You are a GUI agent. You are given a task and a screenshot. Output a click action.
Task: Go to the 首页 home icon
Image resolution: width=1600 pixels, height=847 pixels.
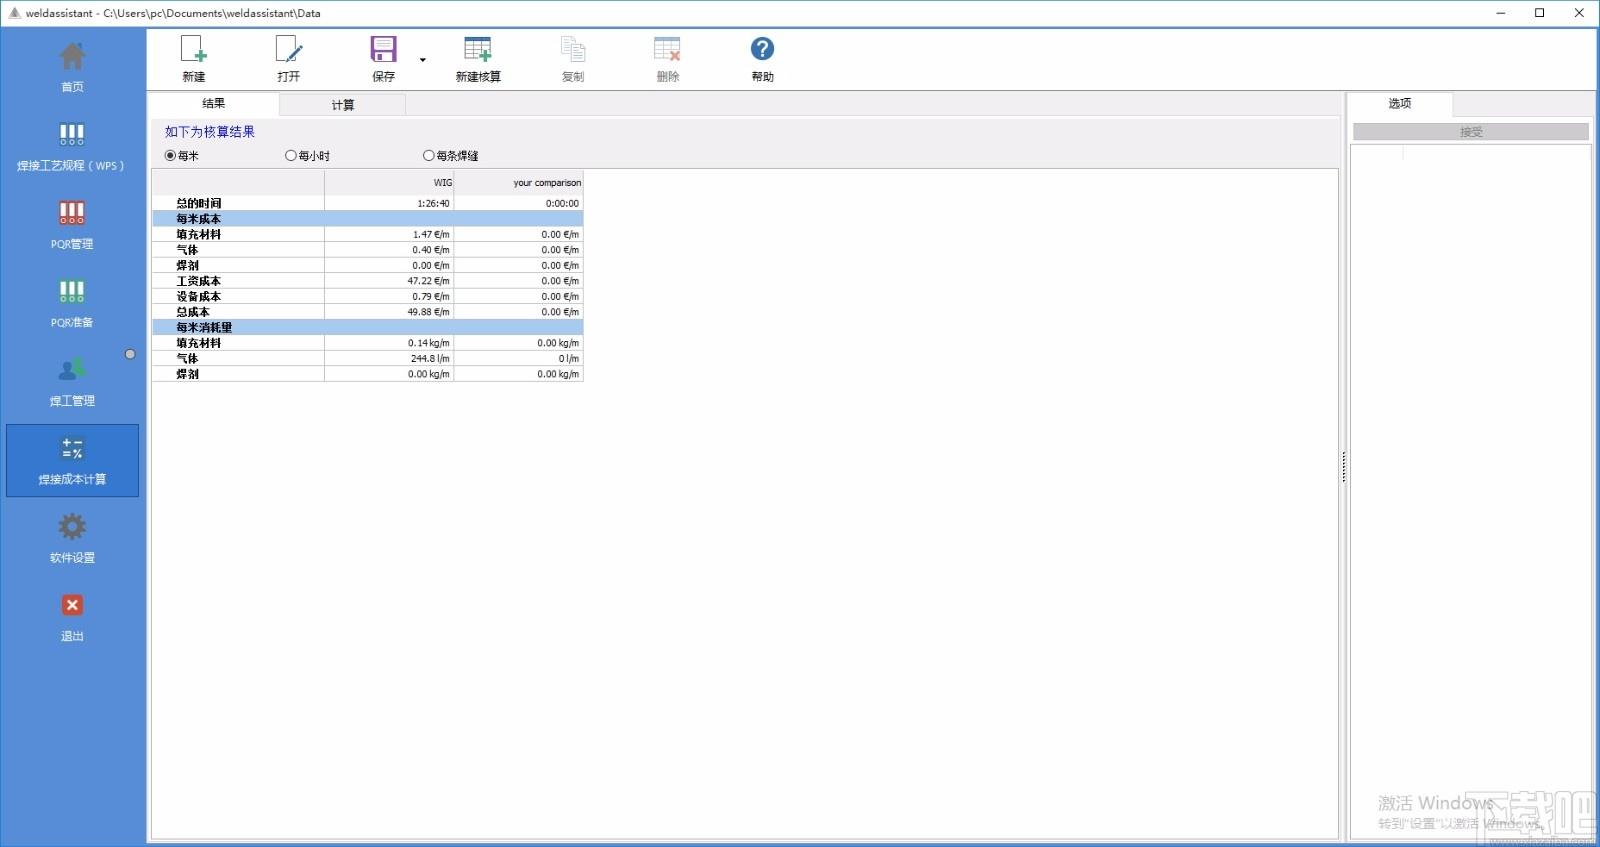coord(72,57)
